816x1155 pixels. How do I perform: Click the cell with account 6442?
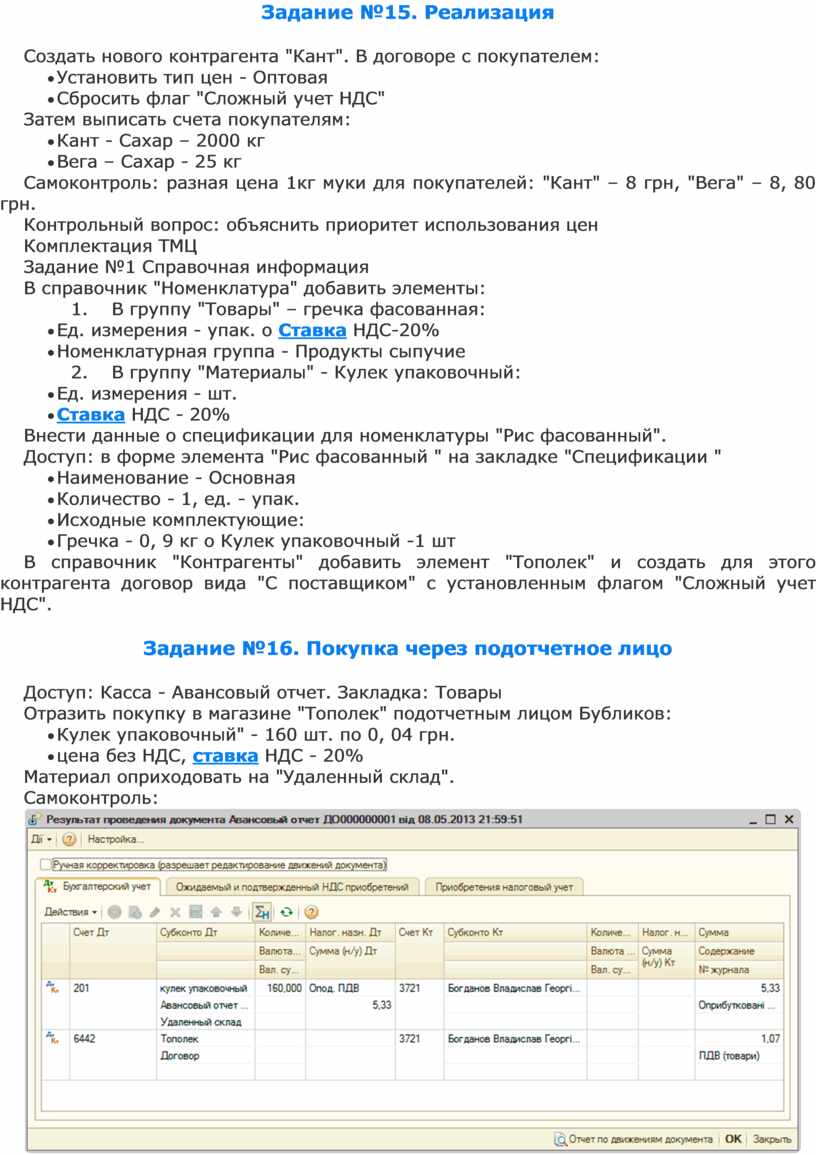[113, 1039]
